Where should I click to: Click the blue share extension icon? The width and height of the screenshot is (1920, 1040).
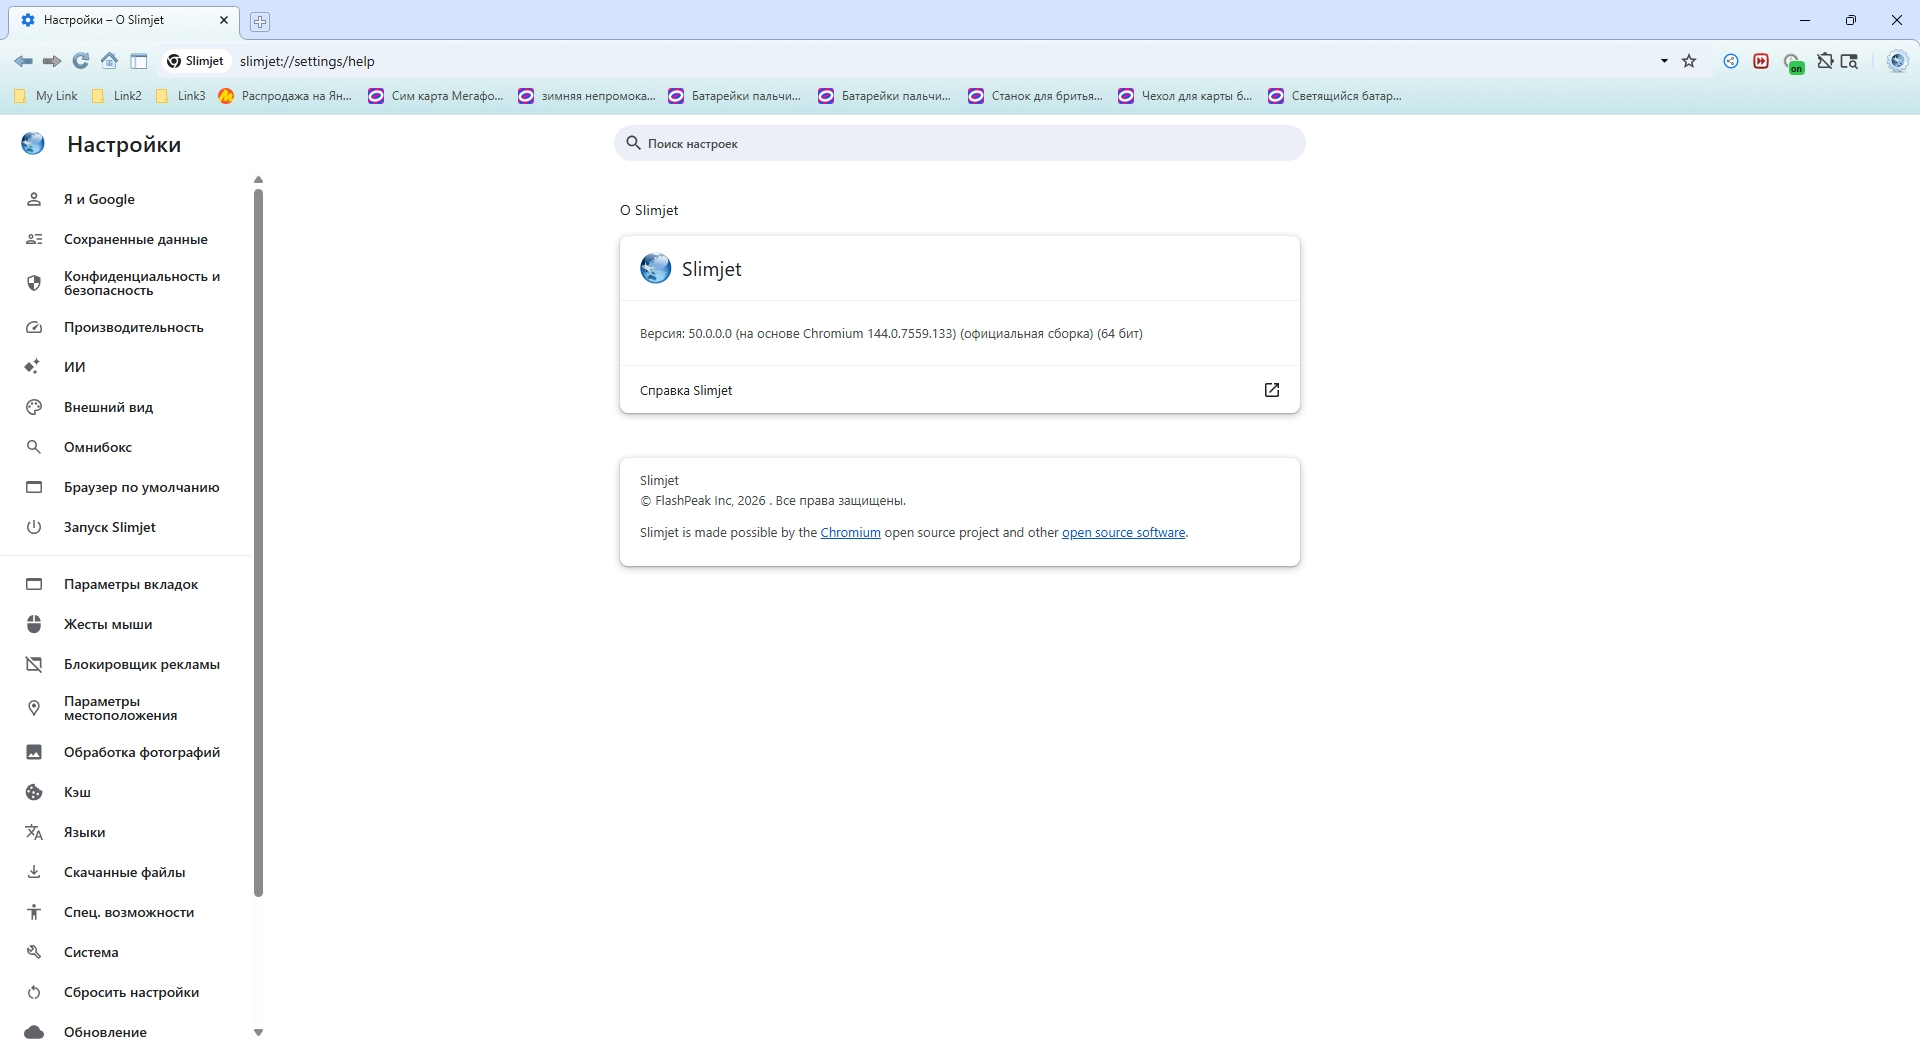[x=1731, y=61]
